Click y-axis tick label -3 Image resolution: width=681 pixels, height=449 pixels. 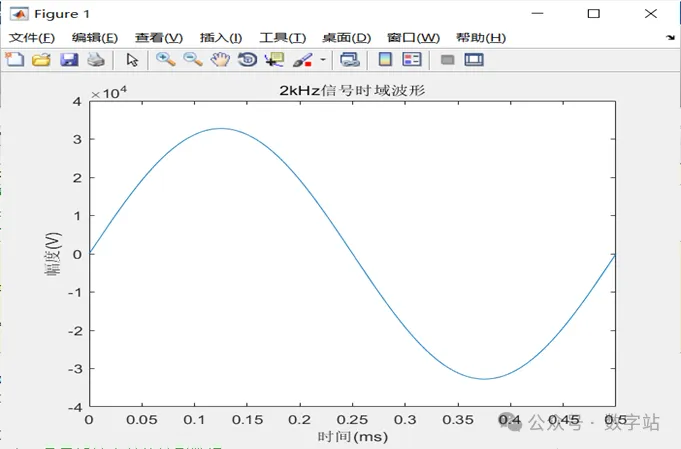(x=75, y=369)
